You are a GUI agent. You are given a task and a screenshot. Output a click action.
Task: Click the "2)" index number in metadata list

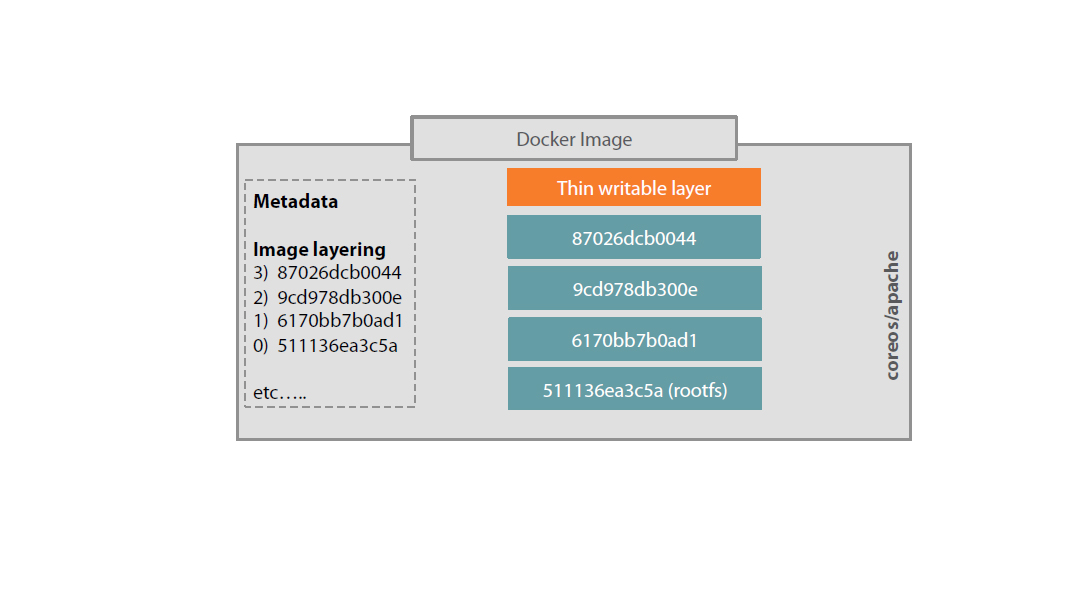(261, 297)
